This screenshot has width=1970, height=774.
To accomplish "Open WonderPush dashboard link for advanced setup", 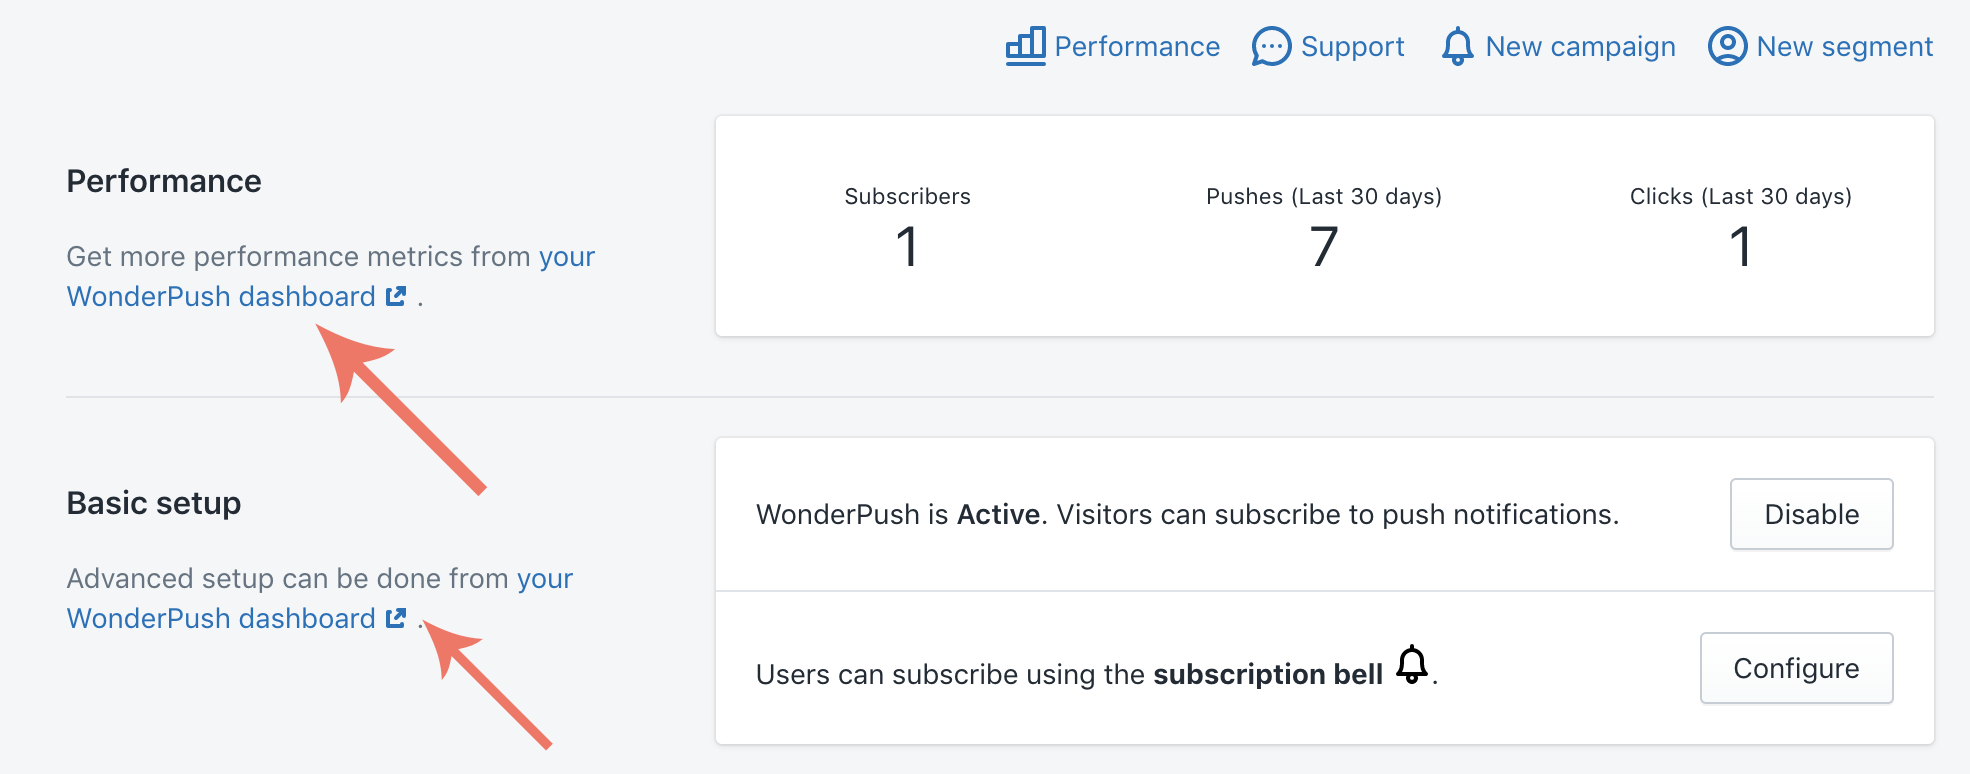I will 320,599.
